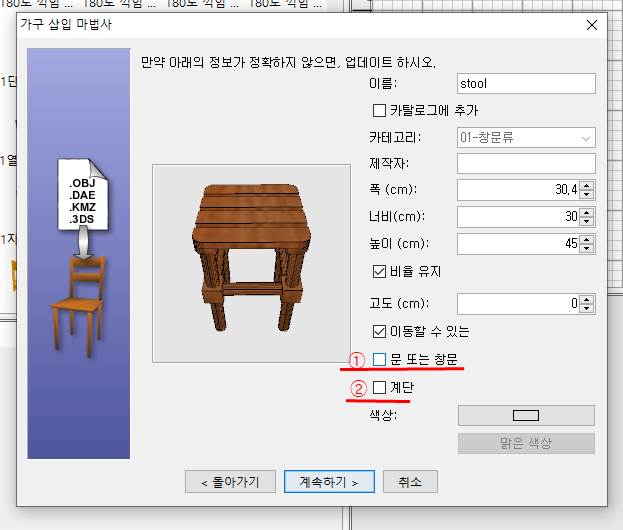Click the 취소 cancel button
The width and height of the screenshot is (623, 530).
(x=410, y=482)
